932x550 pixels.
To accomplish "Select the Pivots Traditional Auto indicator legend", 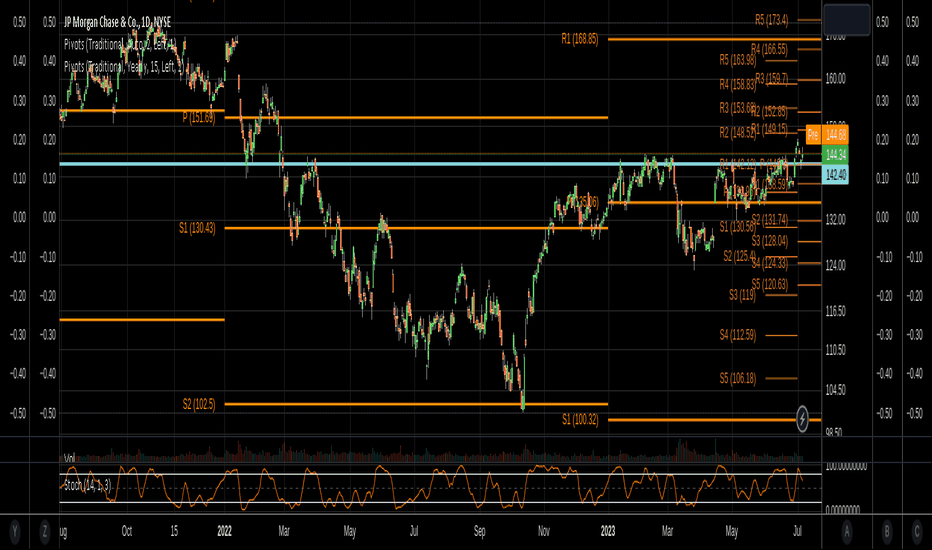I will point(120,44).
